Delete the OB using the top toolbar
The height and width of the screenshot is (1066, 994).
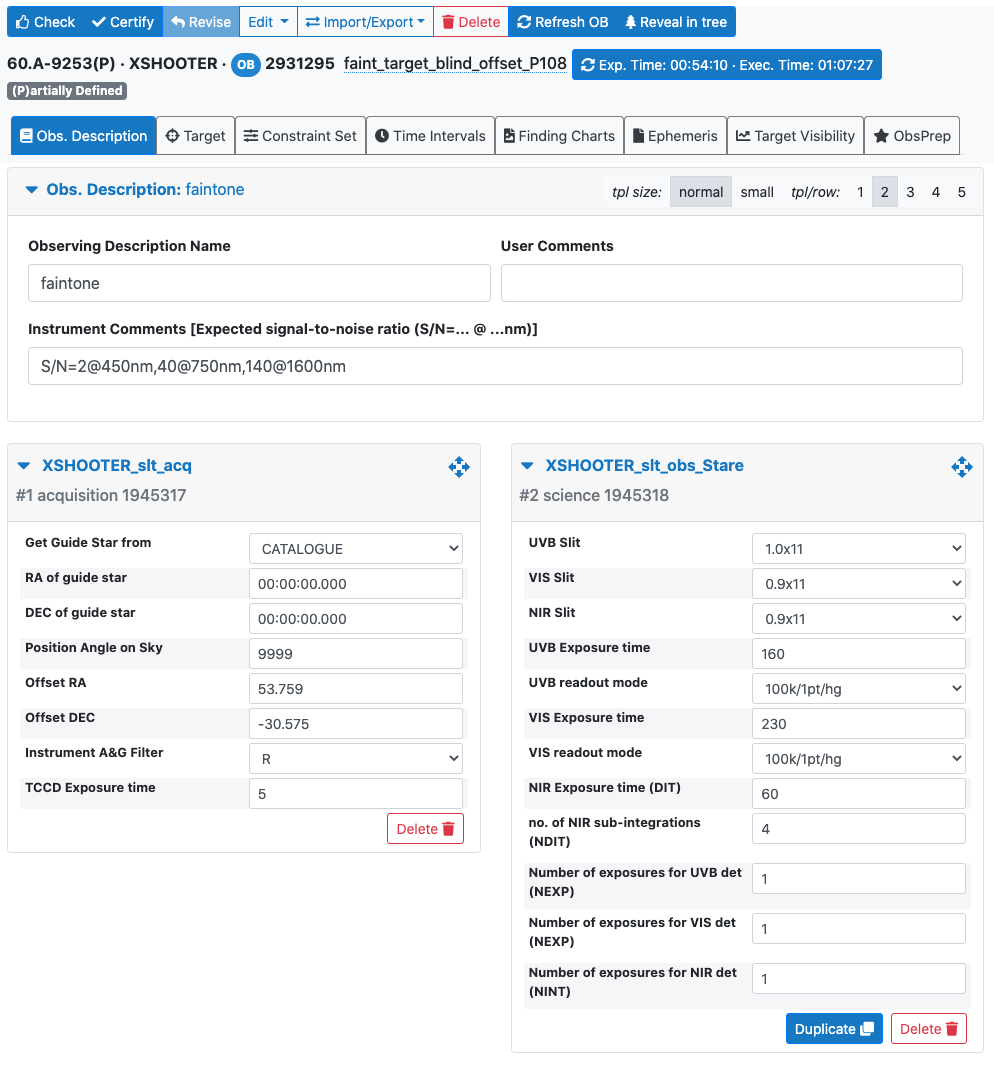470,22
